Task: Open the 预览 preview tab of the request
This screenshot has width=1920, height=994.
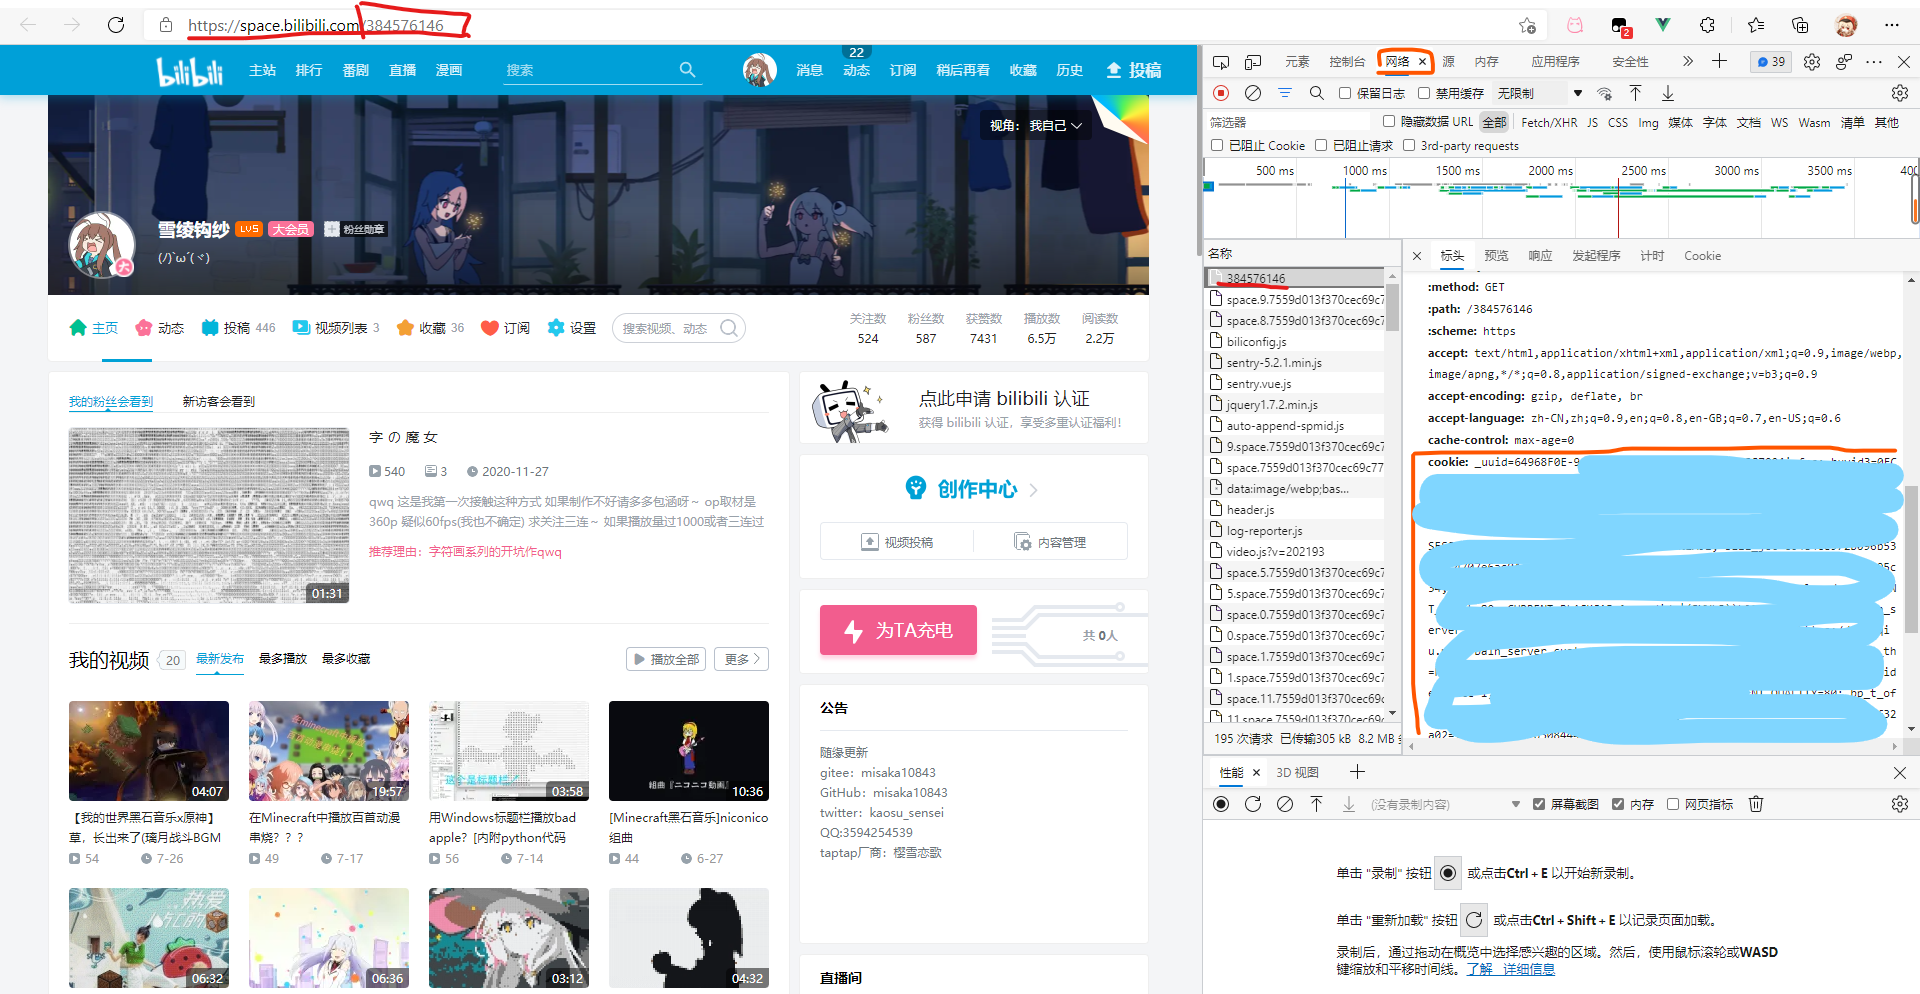Action: point(1496,256)
